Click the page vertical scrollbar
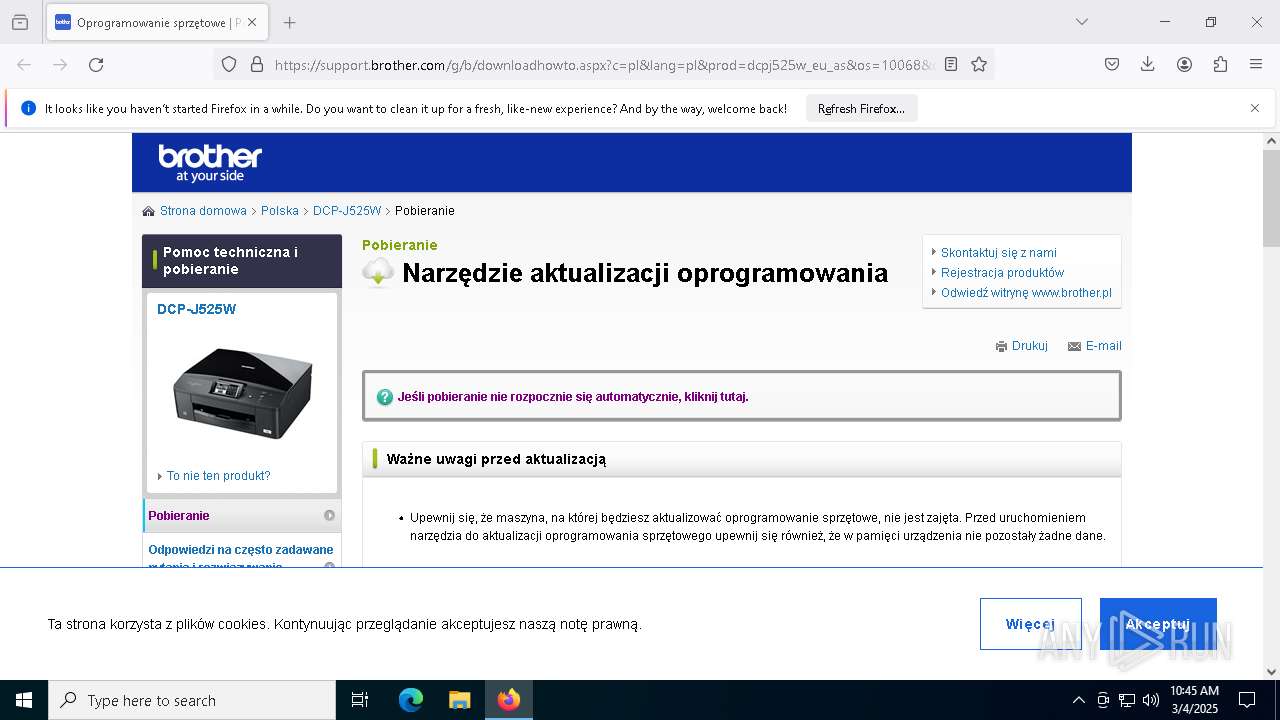This screenshot has width=1280, height=720. [x=1271, y=198]
